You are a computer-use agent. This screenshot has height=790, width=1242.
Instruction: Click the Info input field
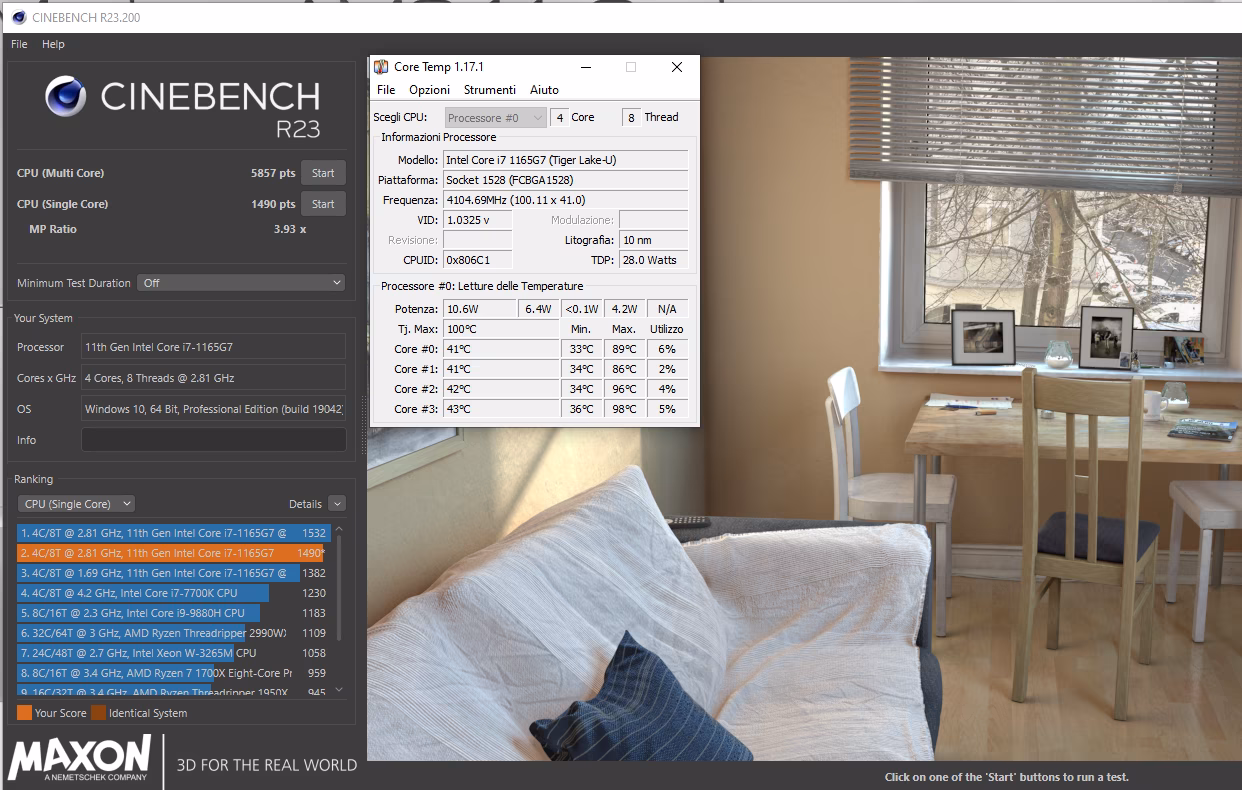tap(213, 440)
